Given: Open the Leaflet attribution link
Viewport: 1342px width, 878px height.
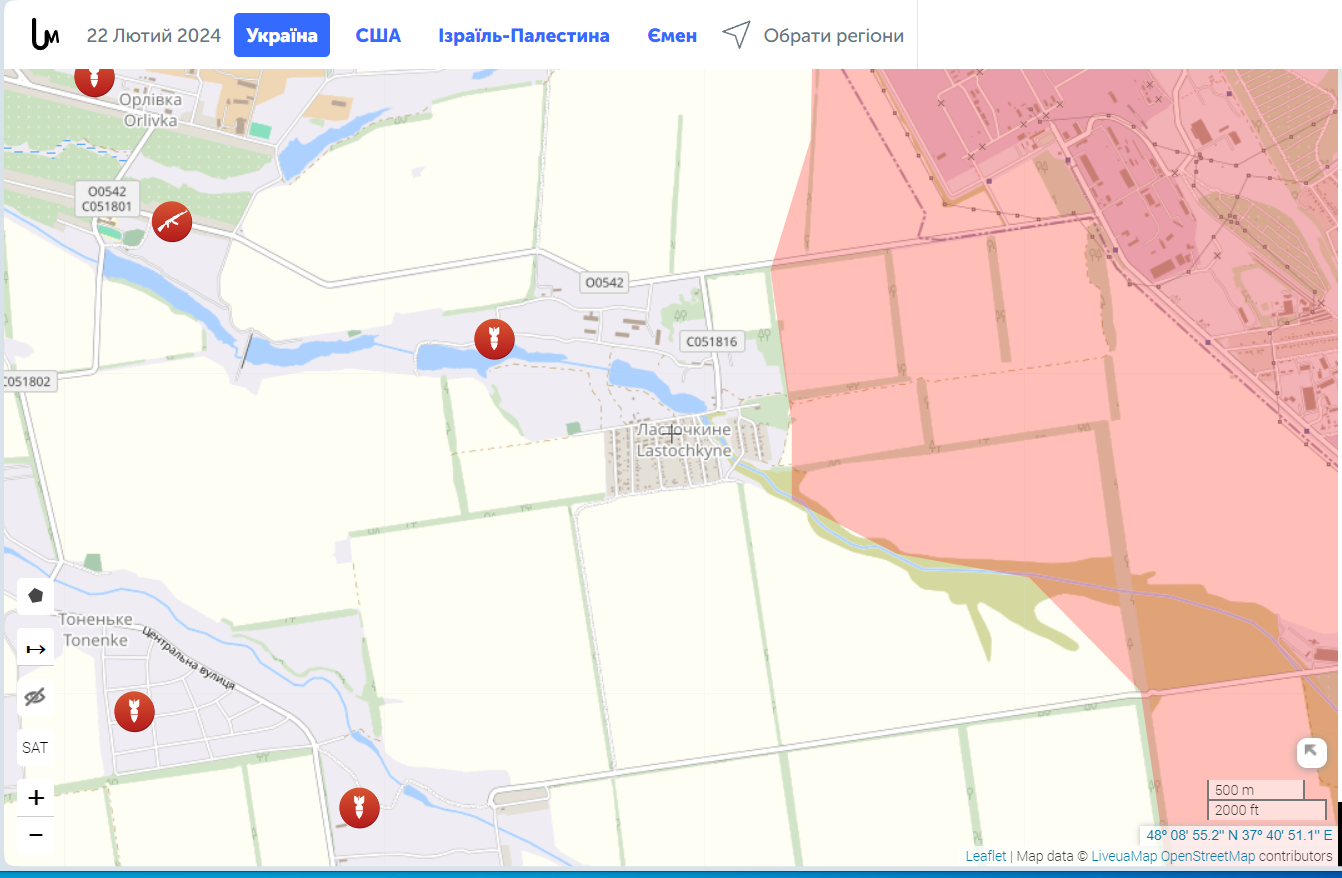Looking at the screenshot, I should pos(986,856).
